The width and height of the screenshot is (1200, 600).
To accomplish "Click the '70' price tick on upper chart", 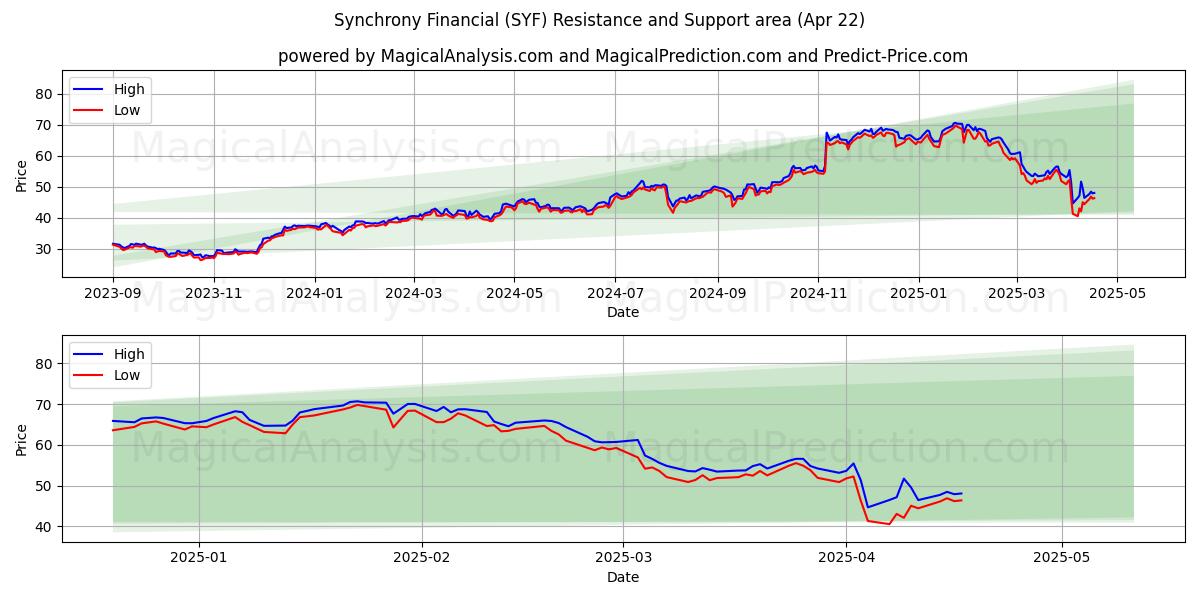I will pos(46,125).
